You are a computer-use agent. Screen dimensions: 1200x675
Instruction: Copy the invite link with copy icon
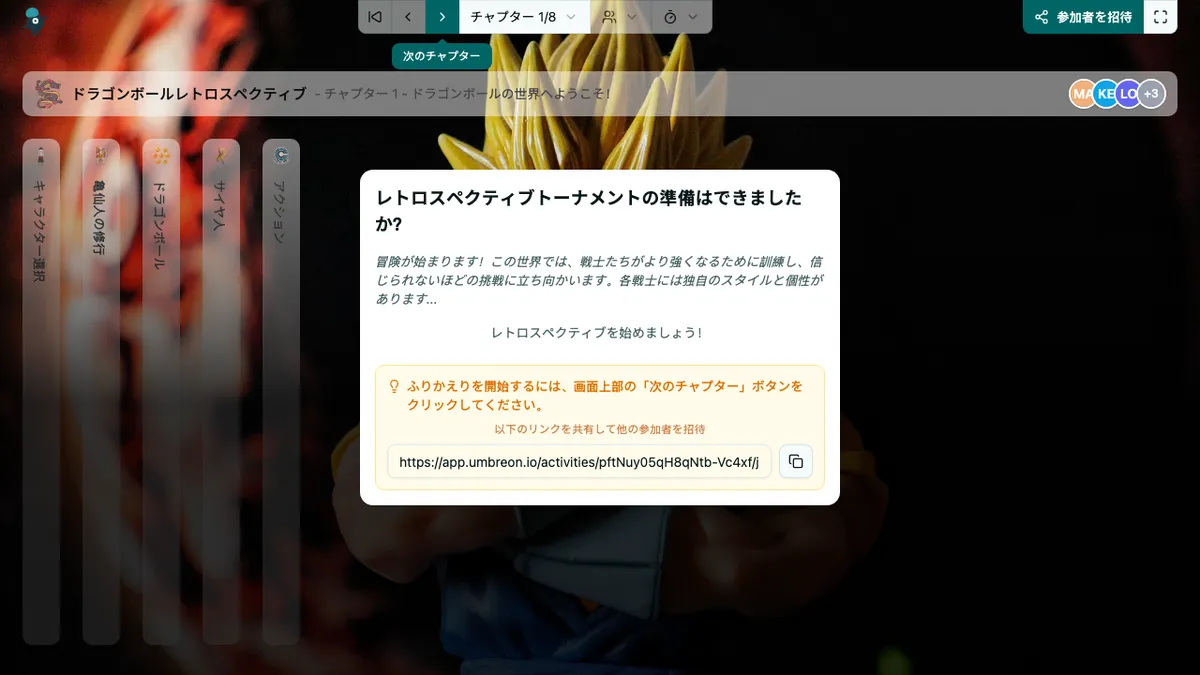pos(796,461)
